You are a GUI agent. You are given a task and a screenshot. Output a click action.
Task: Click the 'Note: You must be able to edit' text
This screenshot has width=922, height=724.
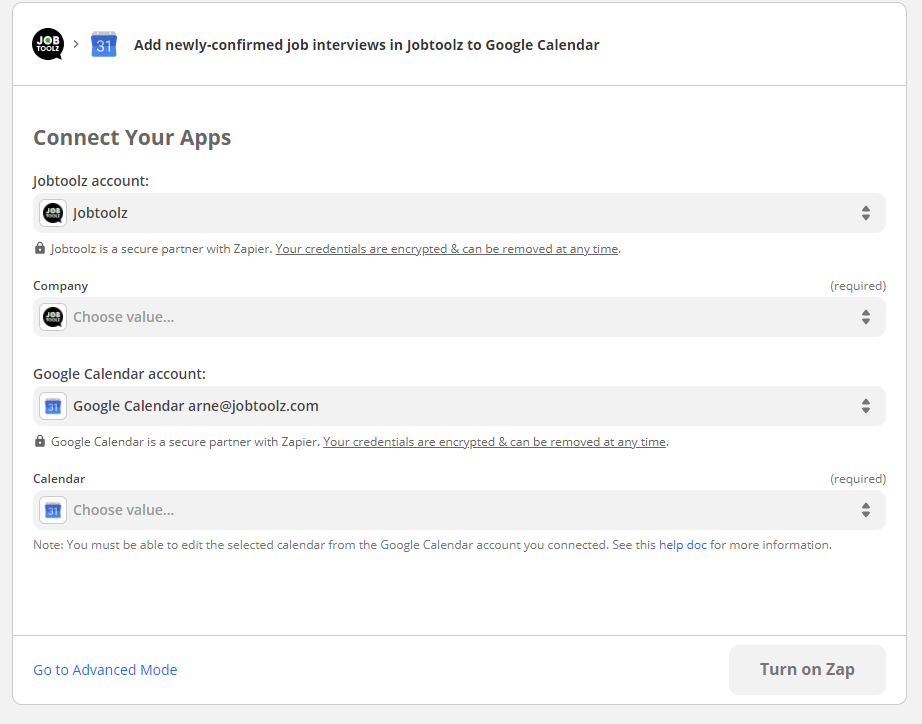[432, 545]
